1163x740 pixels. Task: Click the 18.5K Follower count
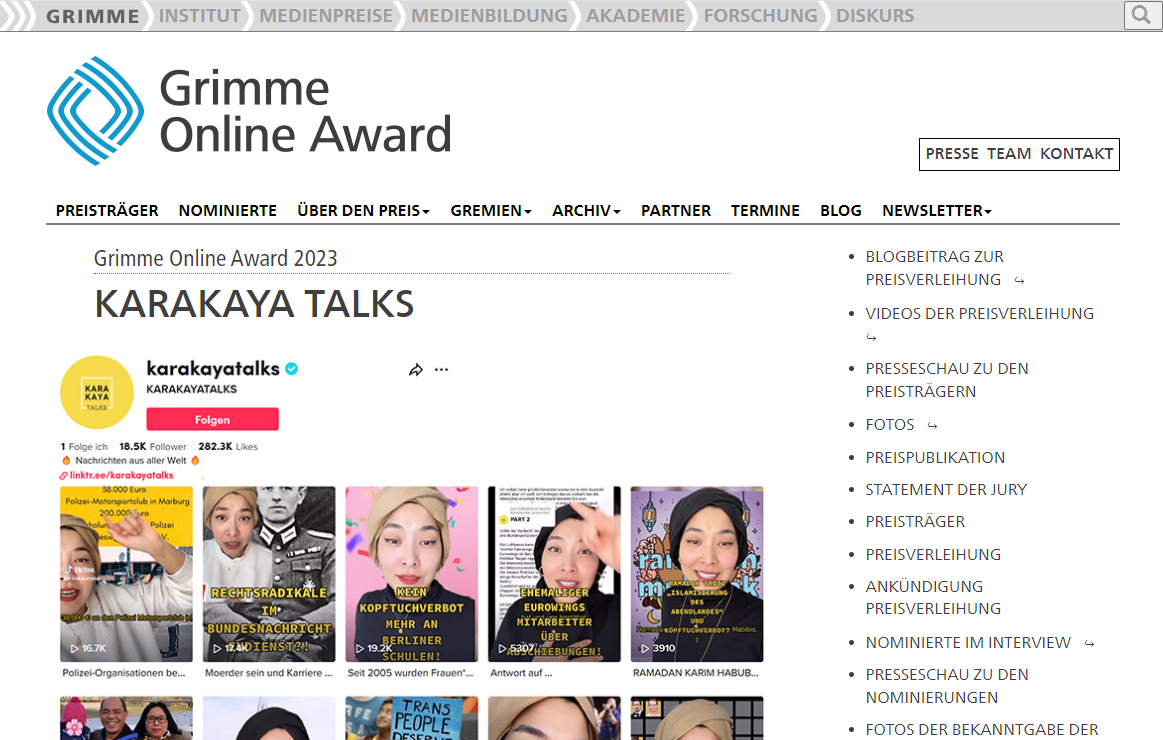tap(153, 446)
